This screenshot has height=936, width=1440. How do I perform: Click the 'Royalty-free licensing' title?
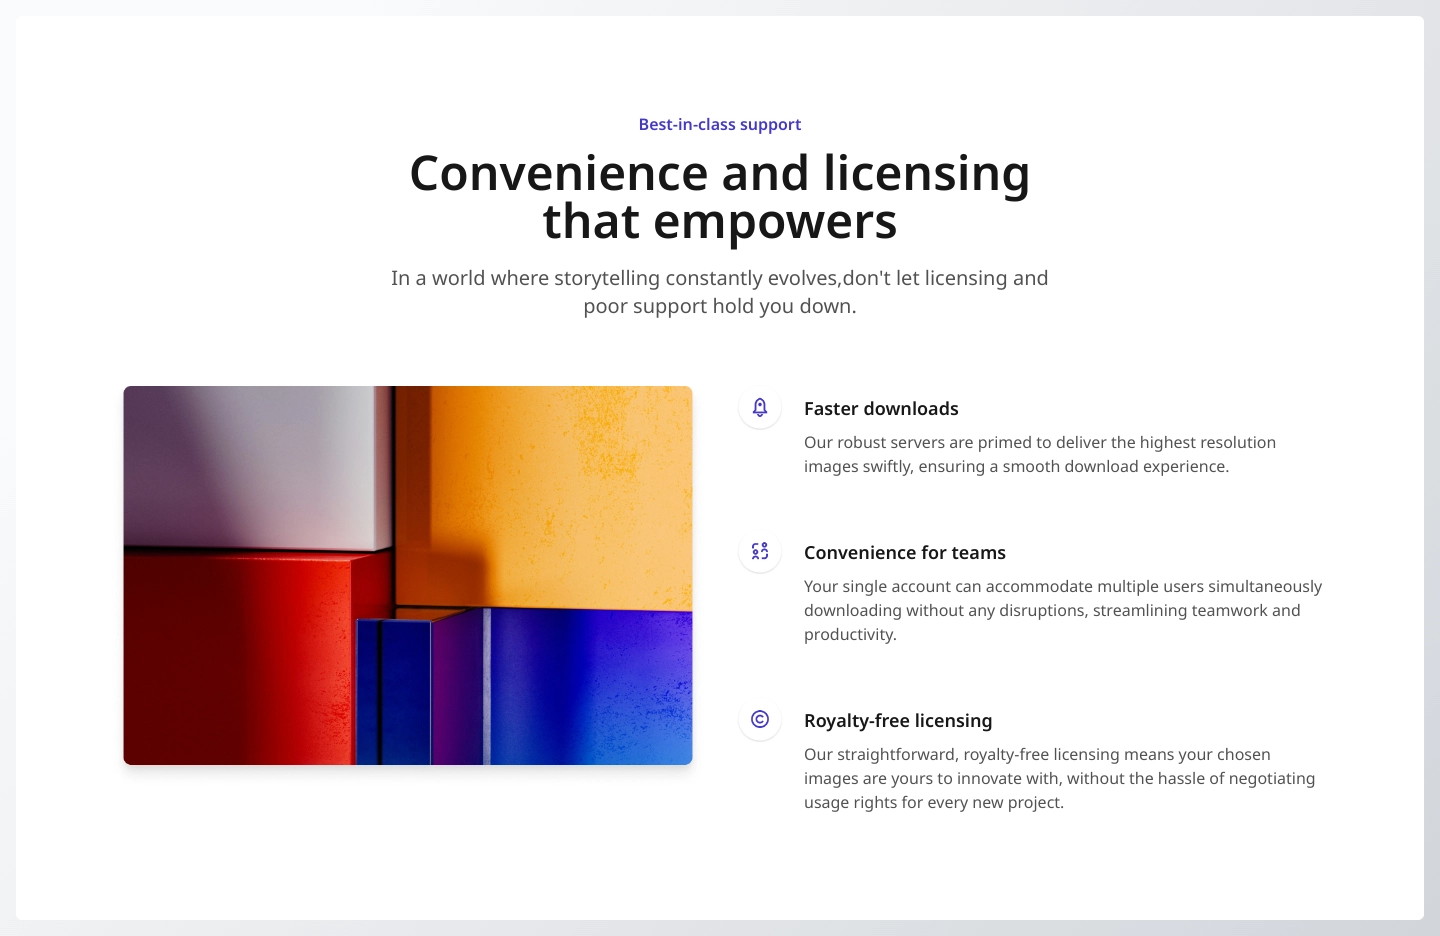[898, 720]
